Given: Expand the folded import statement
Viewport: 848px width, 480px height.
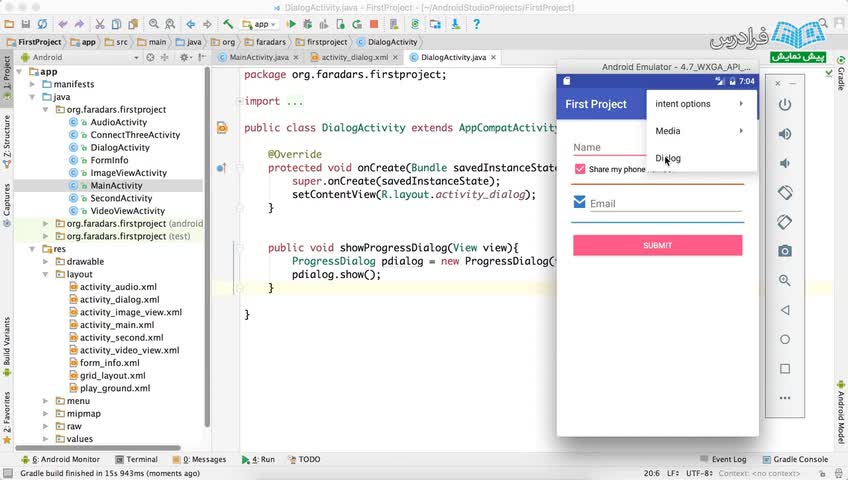Looking at the screenshot, I should [x=239, y=101].
